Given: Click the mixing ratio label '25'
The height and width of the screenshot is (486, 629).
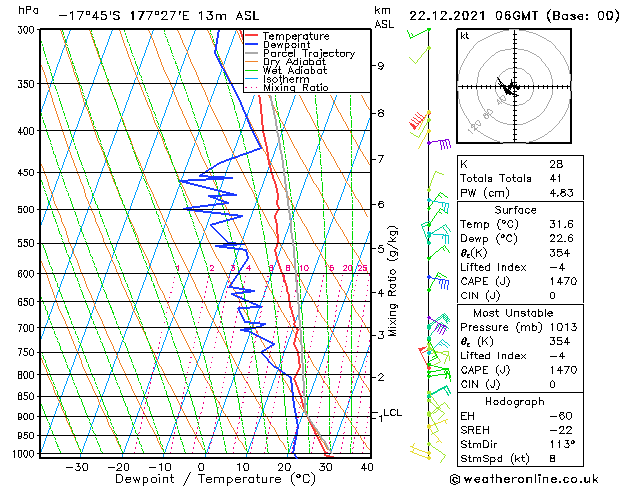Looking at the screenshot, I should coord(363,268).
